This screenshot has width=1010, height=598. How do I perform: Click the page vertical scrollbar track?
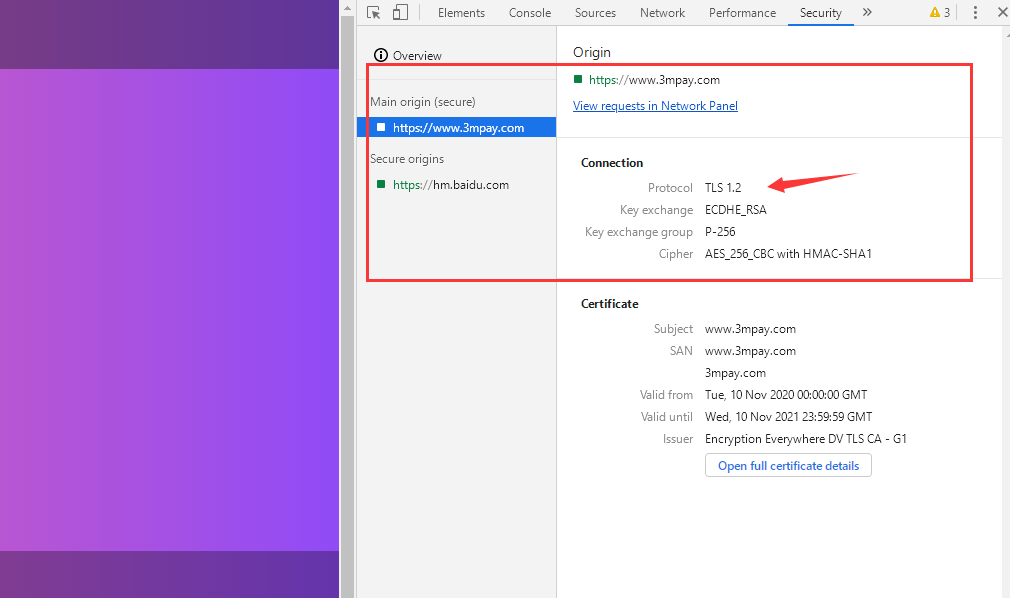click(347, 307)
